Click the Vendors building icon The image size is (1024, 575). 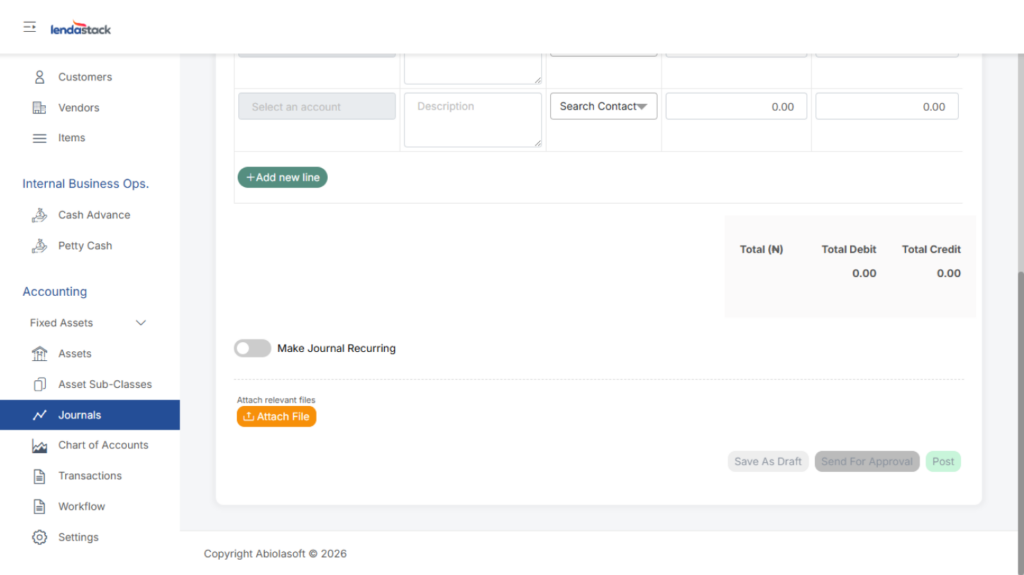click(x=40, y=108)
